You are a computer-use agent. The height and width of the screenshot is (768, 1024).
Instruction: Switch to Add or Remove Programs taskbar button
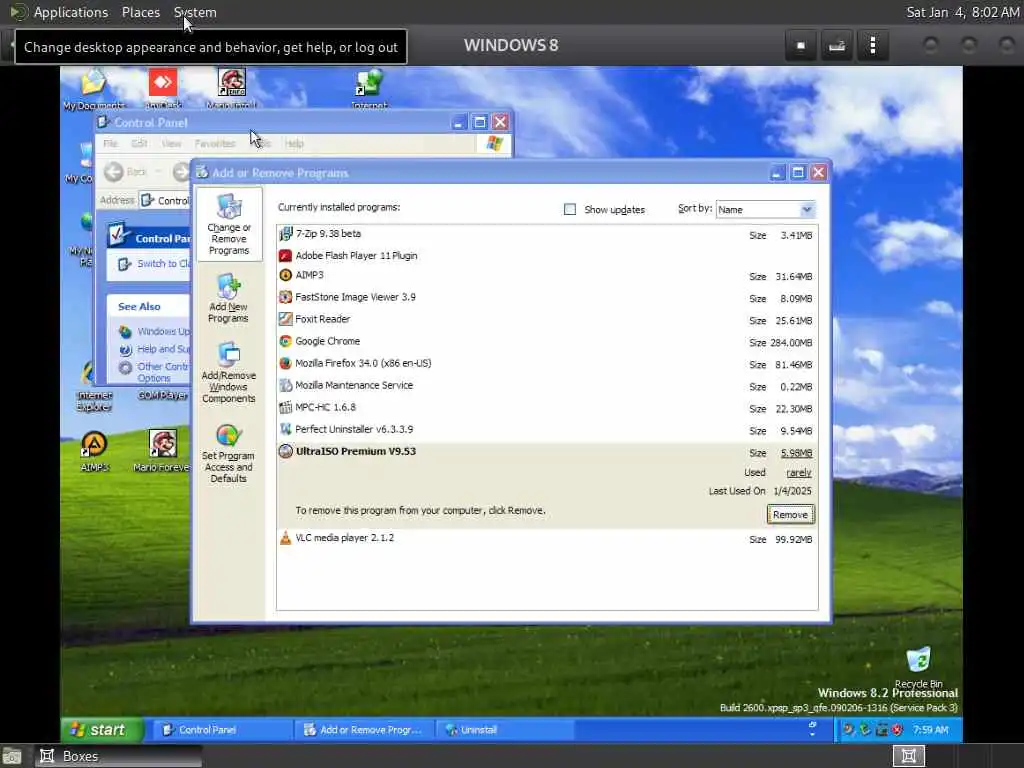click(363, 729)
